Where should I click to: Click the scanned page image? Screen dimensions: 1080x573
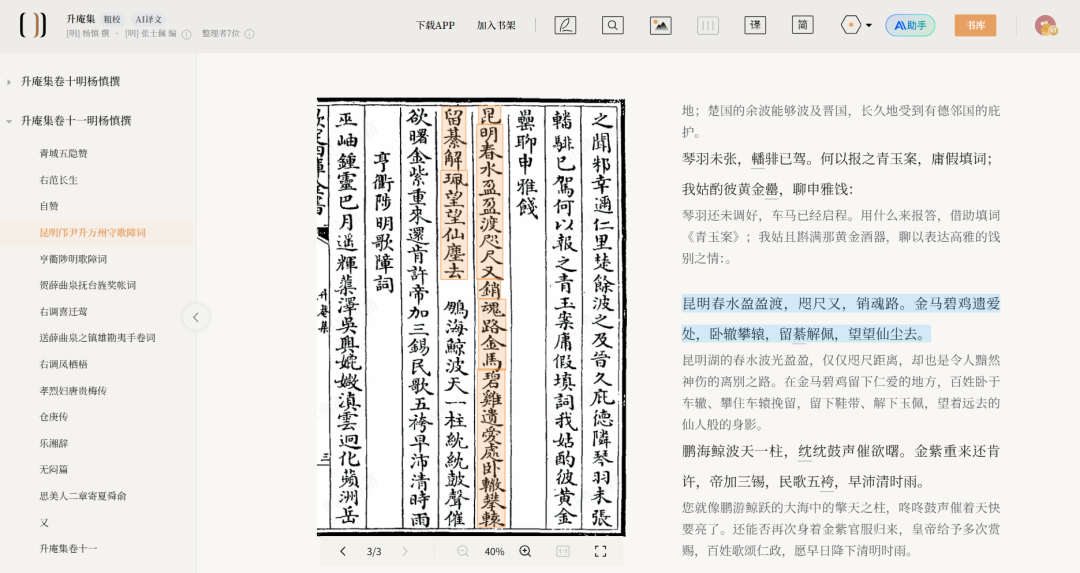(x=470, y=317)
